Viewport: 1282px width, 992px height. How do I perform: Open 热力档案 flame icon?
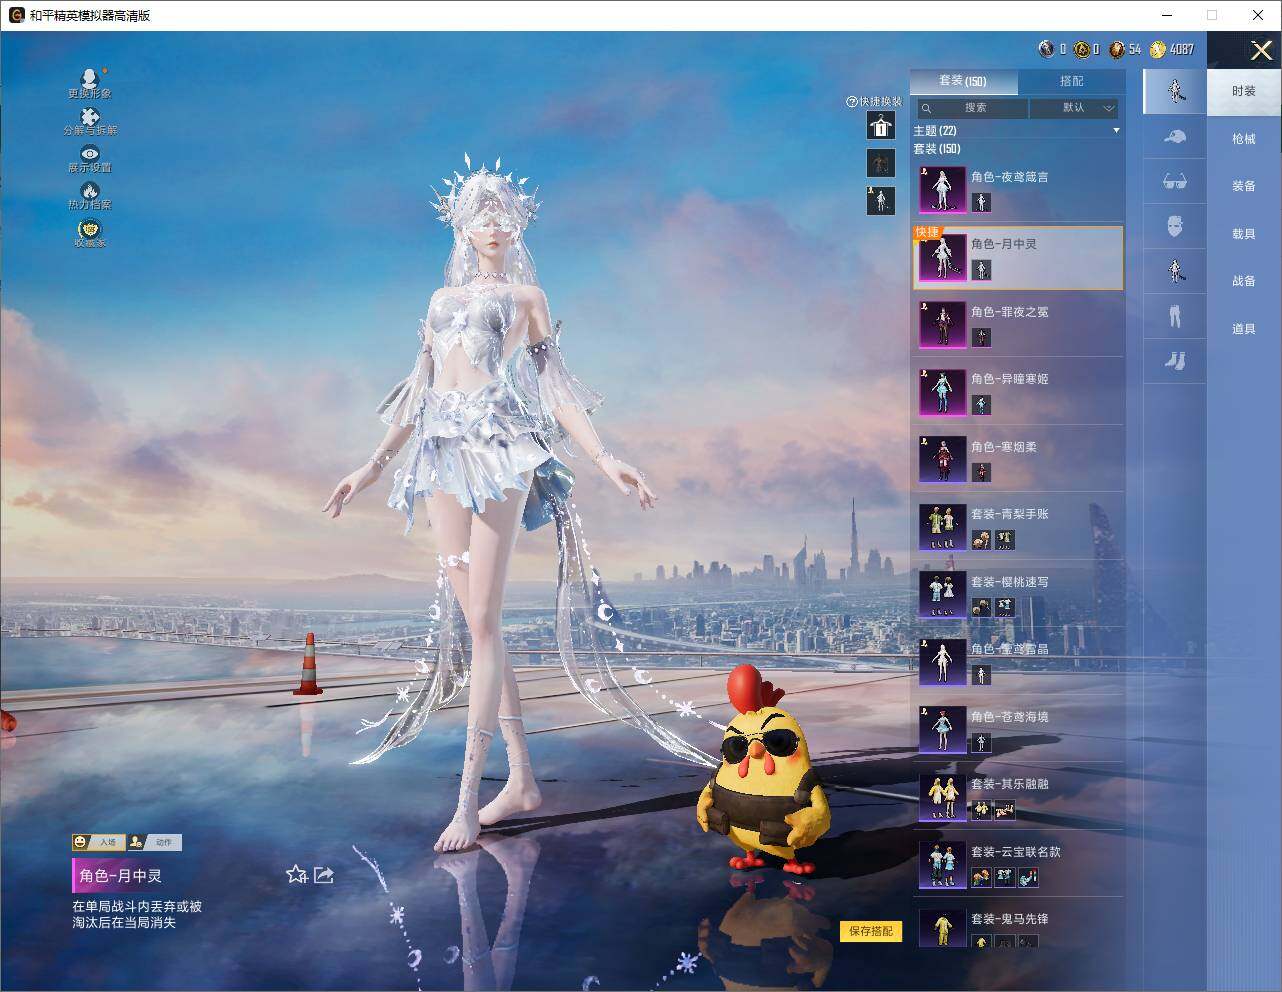90,191
